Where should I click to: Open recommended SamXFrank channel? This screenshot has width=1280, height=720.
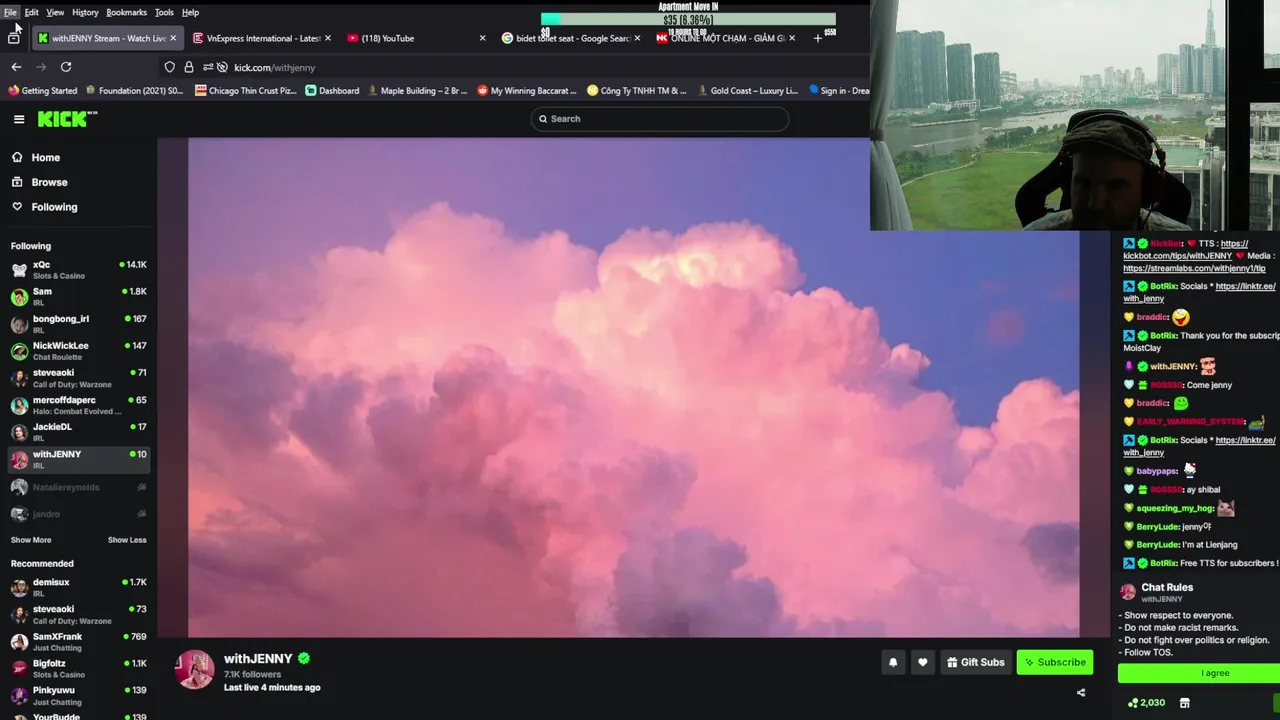78,641
